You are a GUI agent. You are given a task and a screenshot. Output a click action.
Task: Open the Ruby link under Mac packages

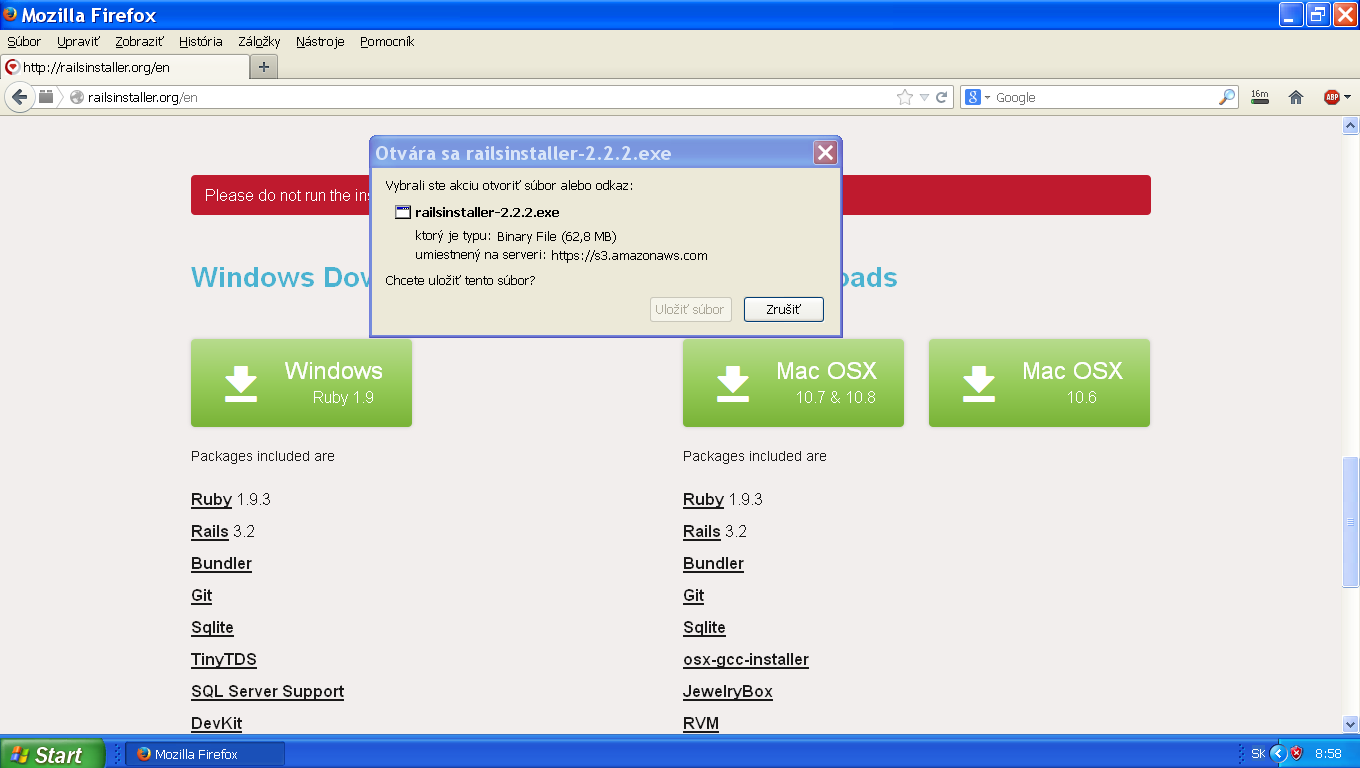tap(703, 499)
